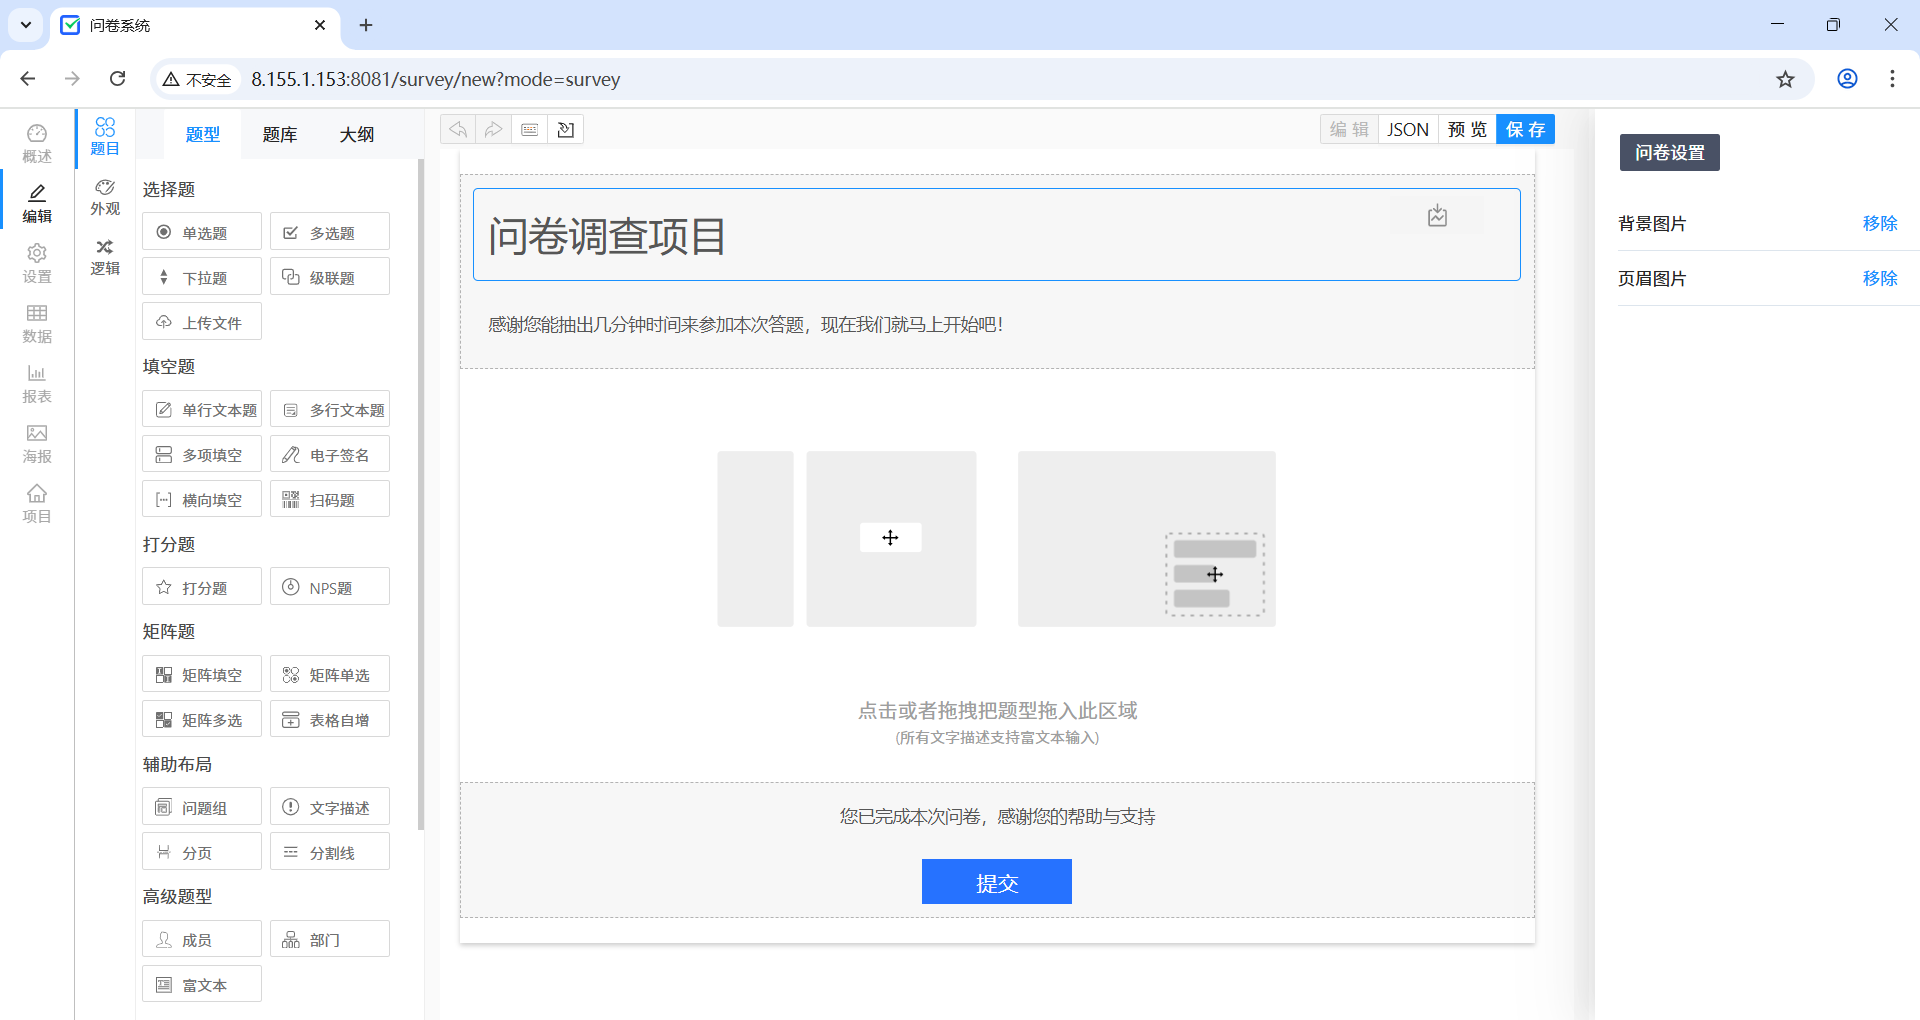Select the 题目 questions panel icon
Screen dimensions: 1920x1020
click(105, 137)
